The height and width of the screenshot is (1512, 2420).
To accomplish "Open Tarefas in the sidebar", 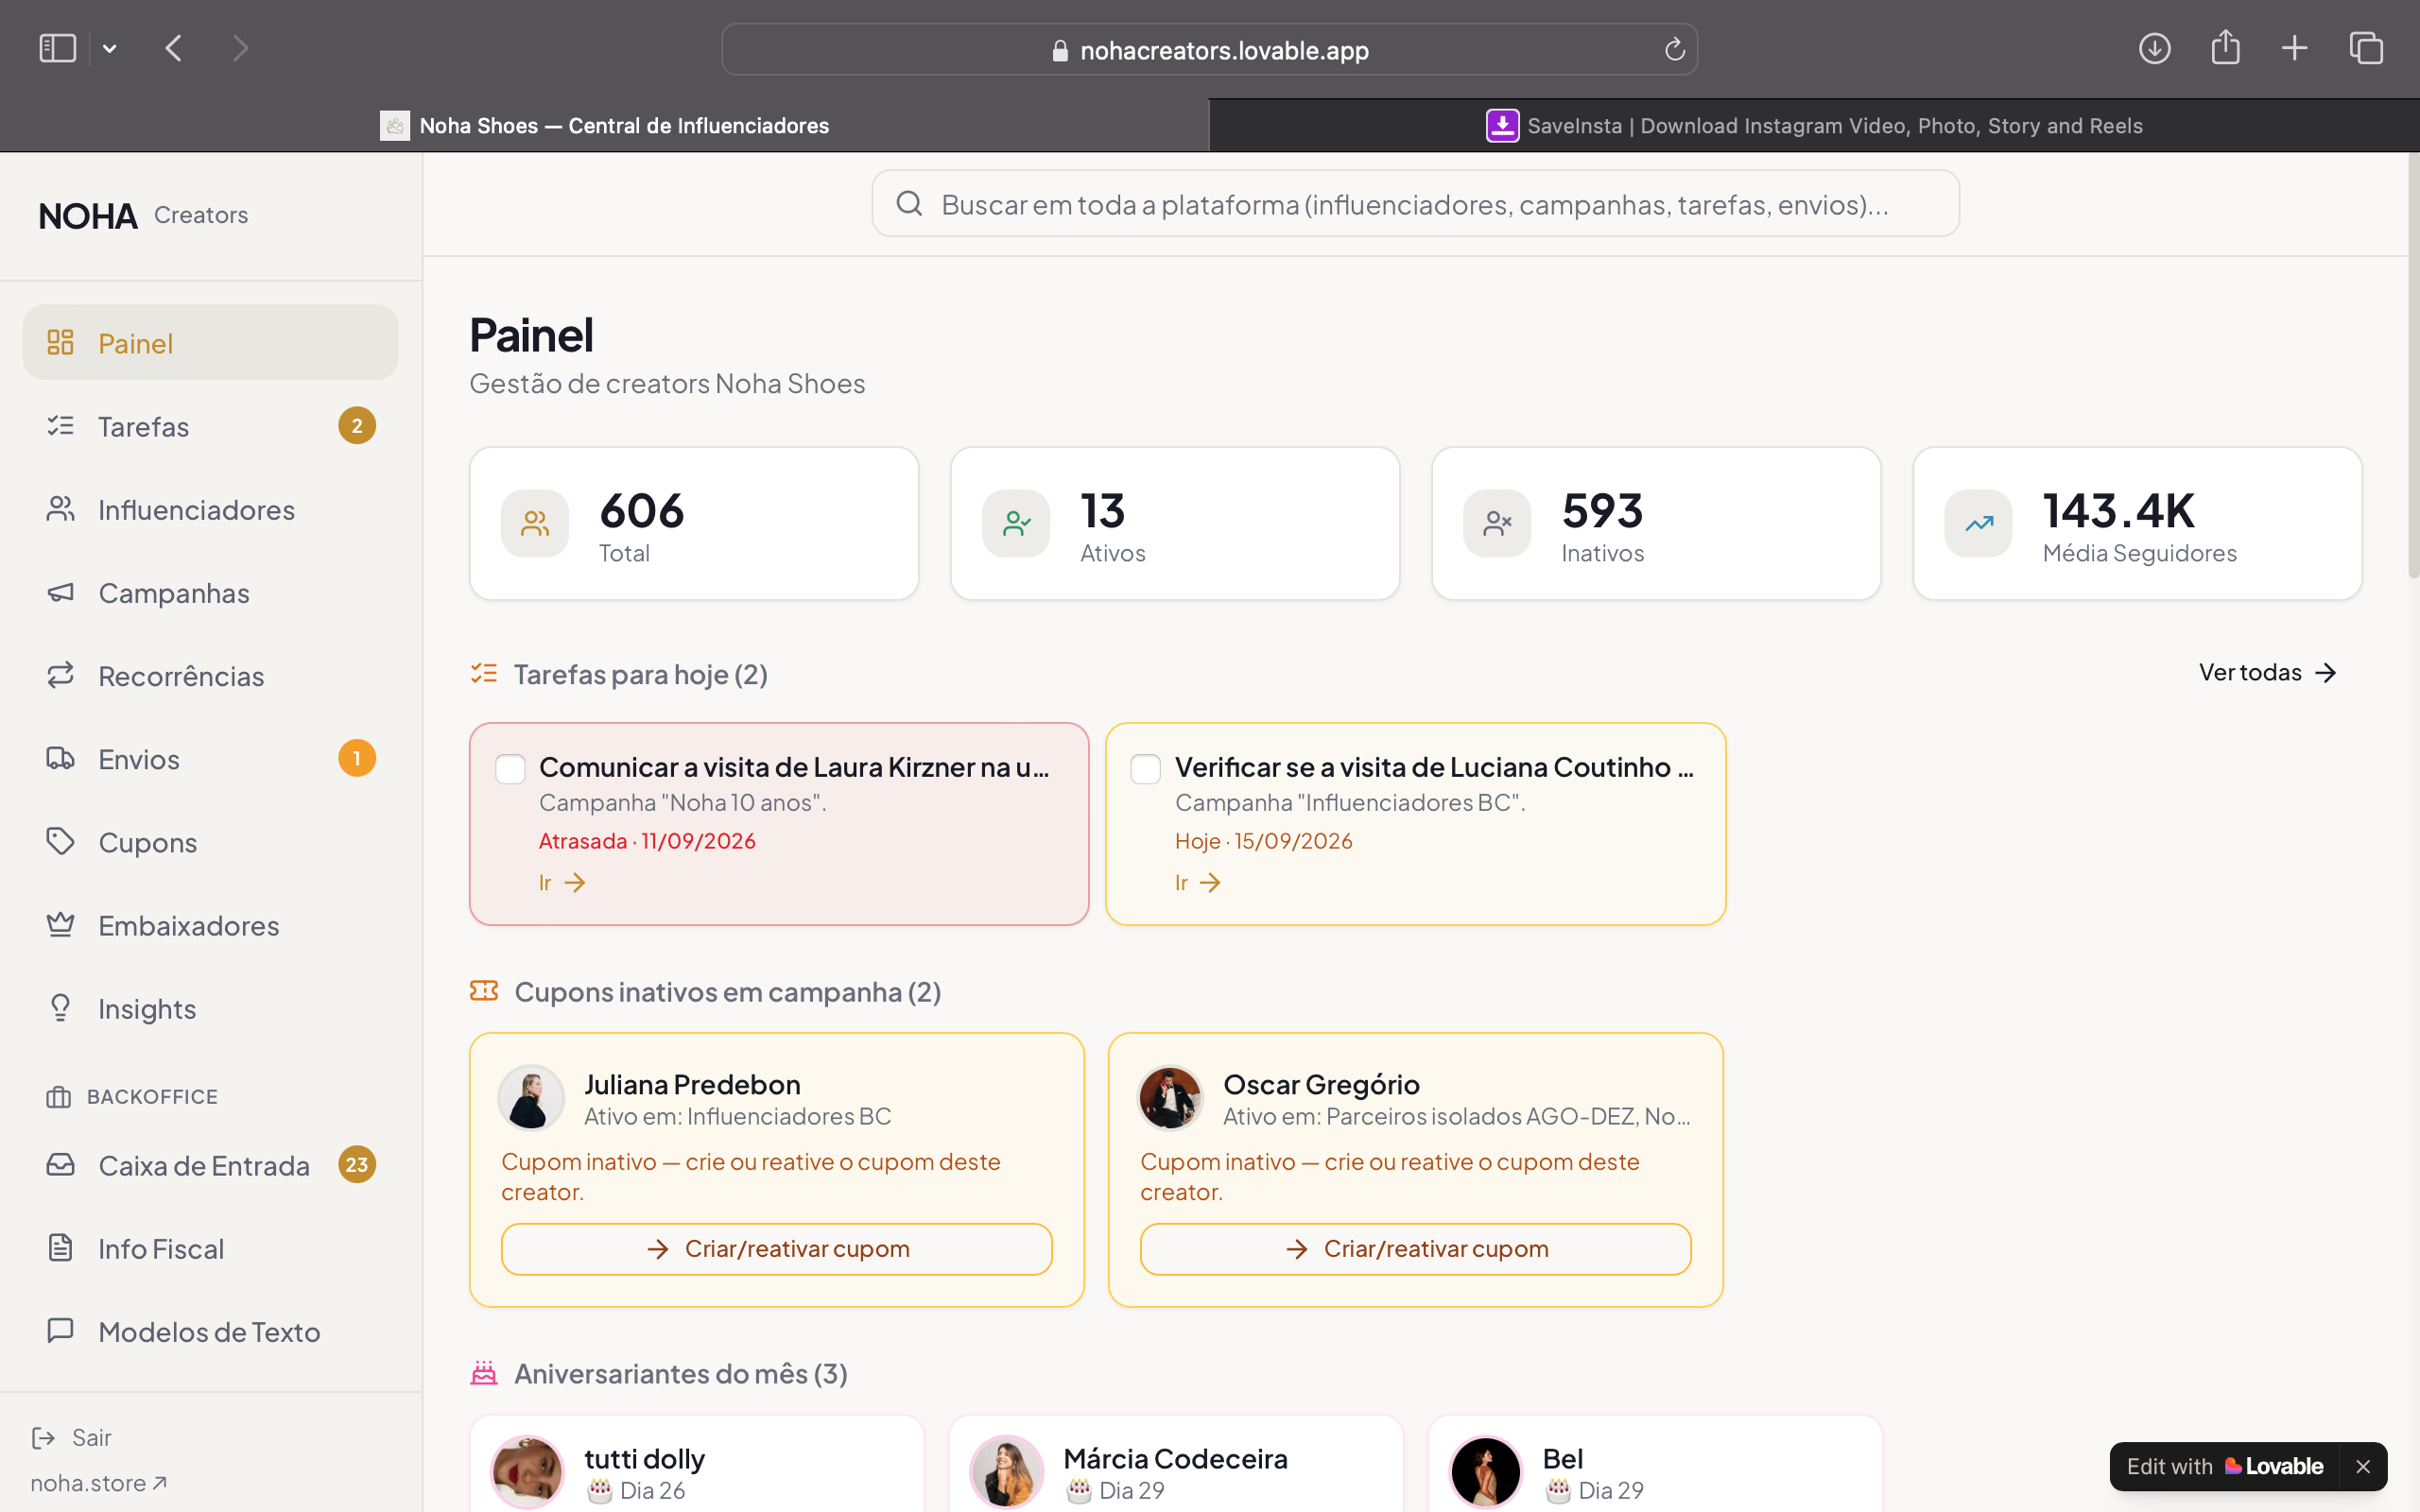I will click(210, 426).
